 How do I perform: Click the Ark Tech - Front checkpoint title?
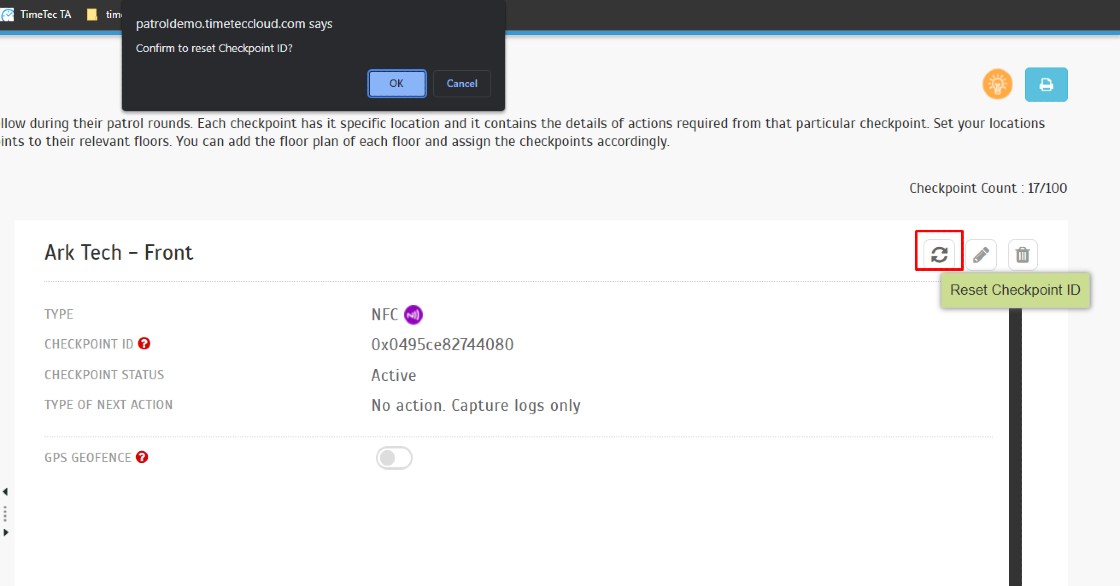click(x=119, y=253)
